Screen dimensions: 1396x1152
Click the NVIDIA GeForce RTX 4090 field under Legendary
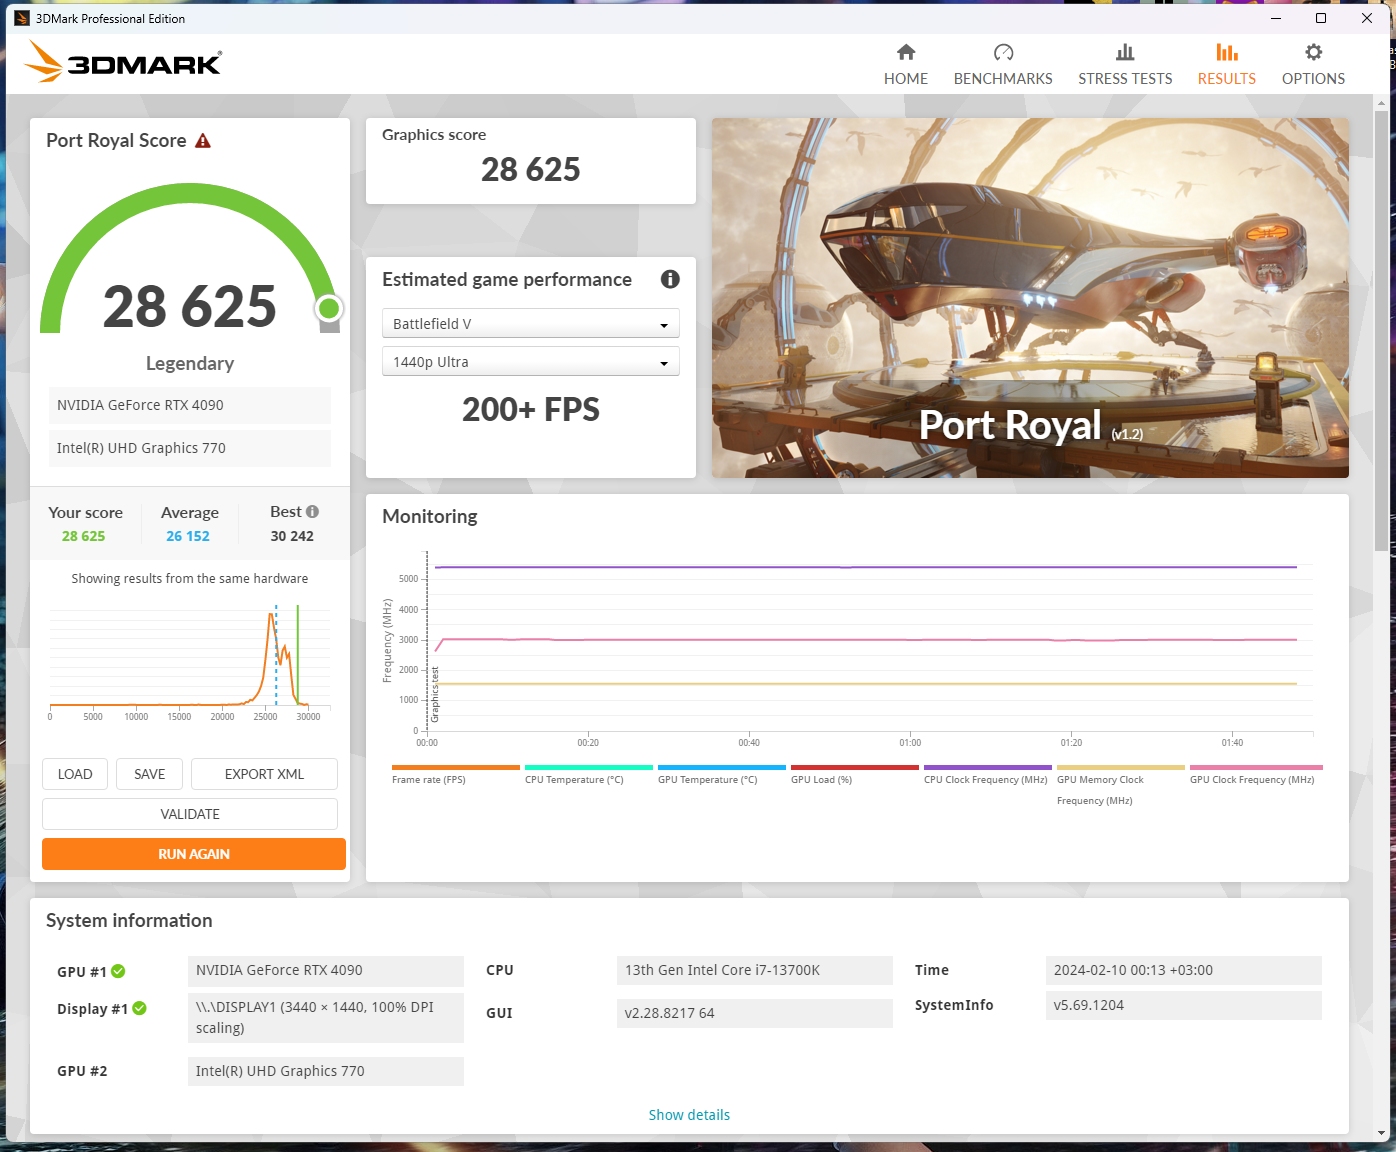190,405
